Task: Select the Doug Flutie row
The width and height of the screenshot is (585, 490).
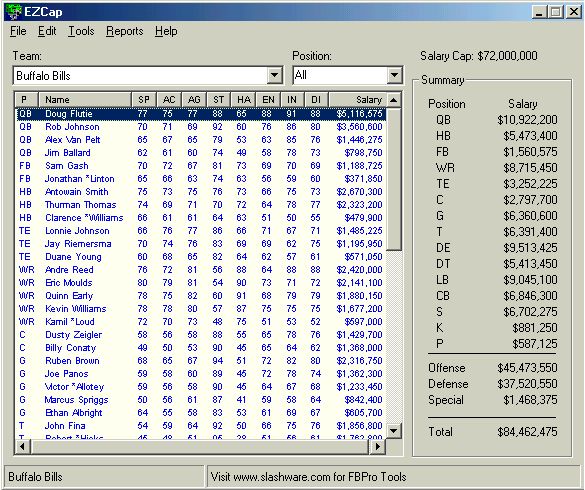Action: (201, 113)
